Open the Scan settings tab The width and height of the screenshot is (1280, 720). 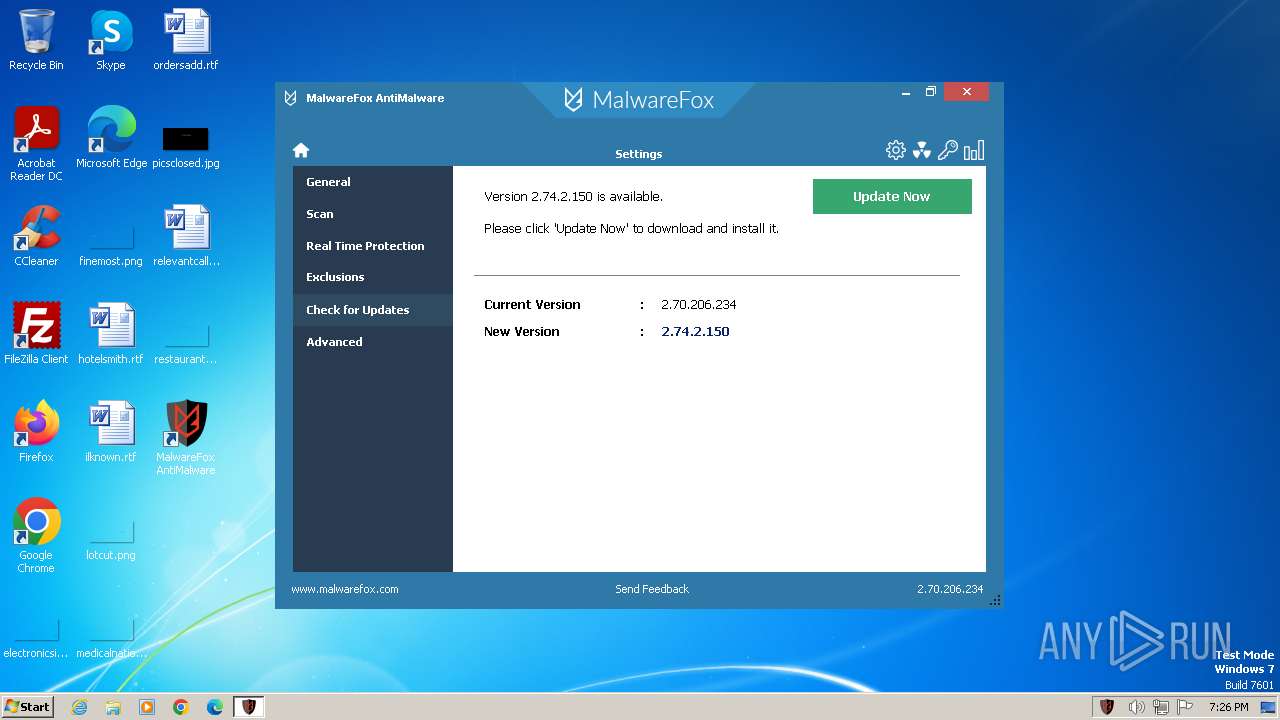[373, 214]
